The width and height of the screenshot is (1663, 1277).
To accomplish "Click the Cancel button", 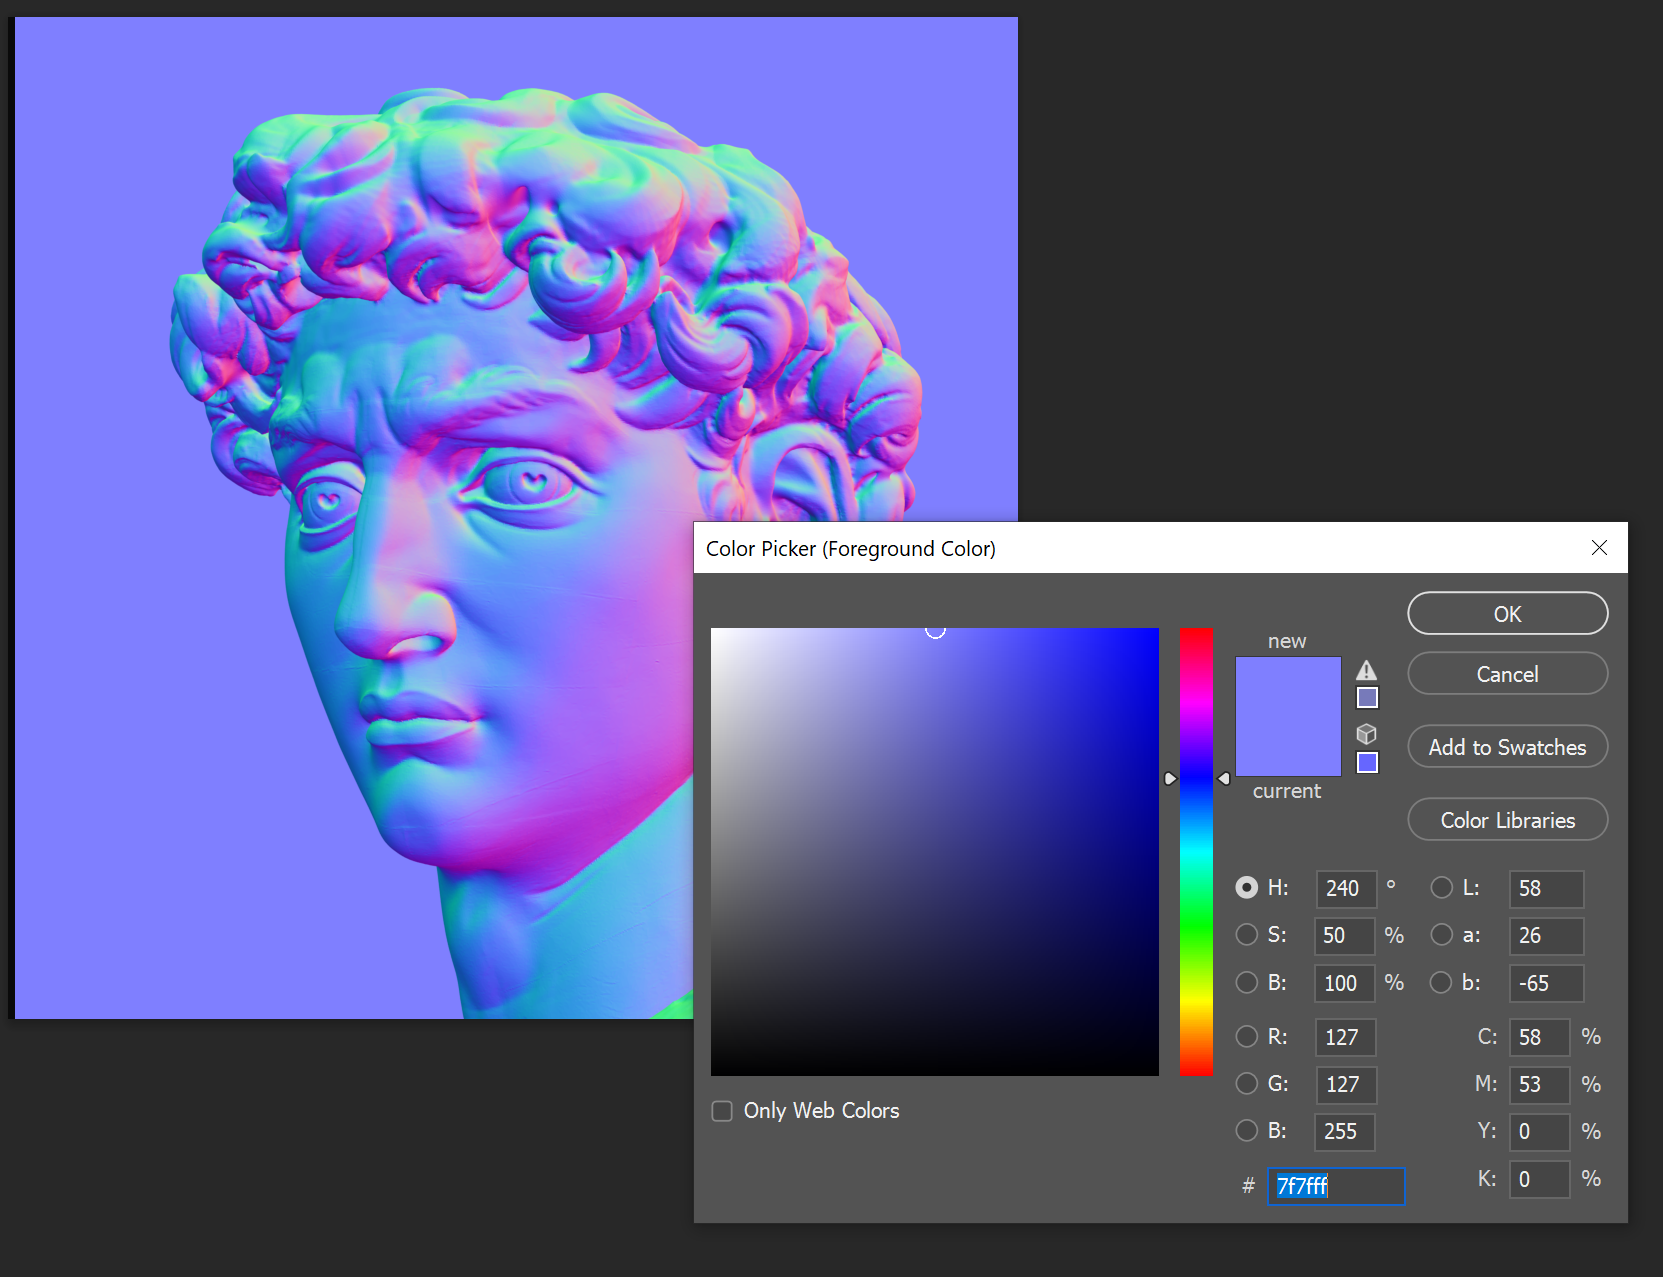I will [x=1508, y=674].
